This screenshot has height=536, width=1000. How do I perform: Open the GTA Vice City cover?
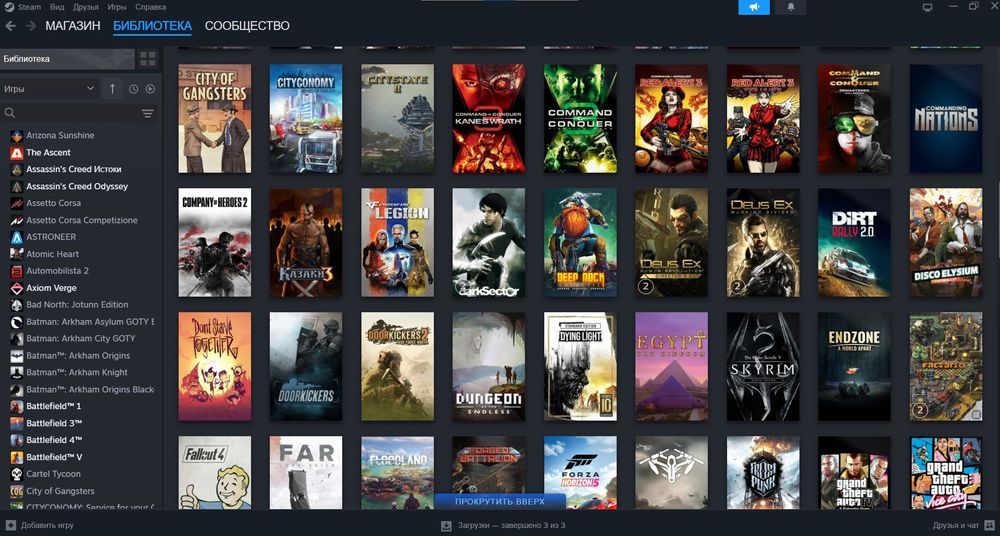[x=946, y=472]
